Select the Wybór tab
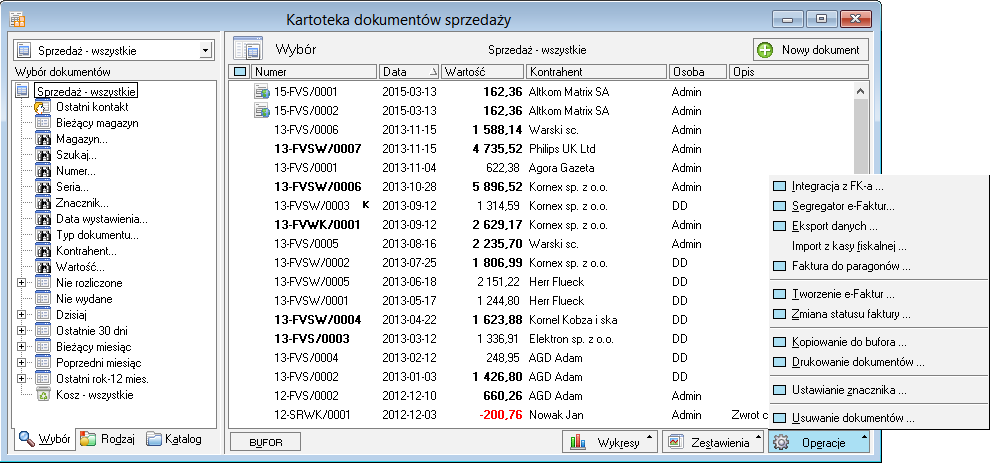The image size is (994, 465). (44, 438)
